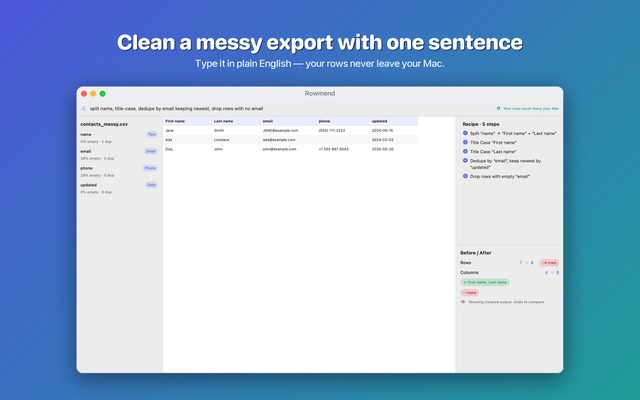Viewport: 640px width, 400px height.
Task: Click the red close window button
Action: coord(84,93)
